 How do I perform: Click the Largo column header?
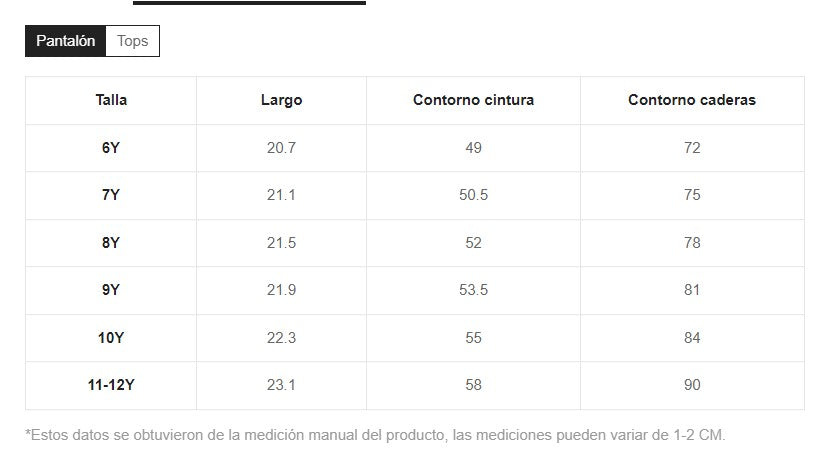click(x=281, y=100)
